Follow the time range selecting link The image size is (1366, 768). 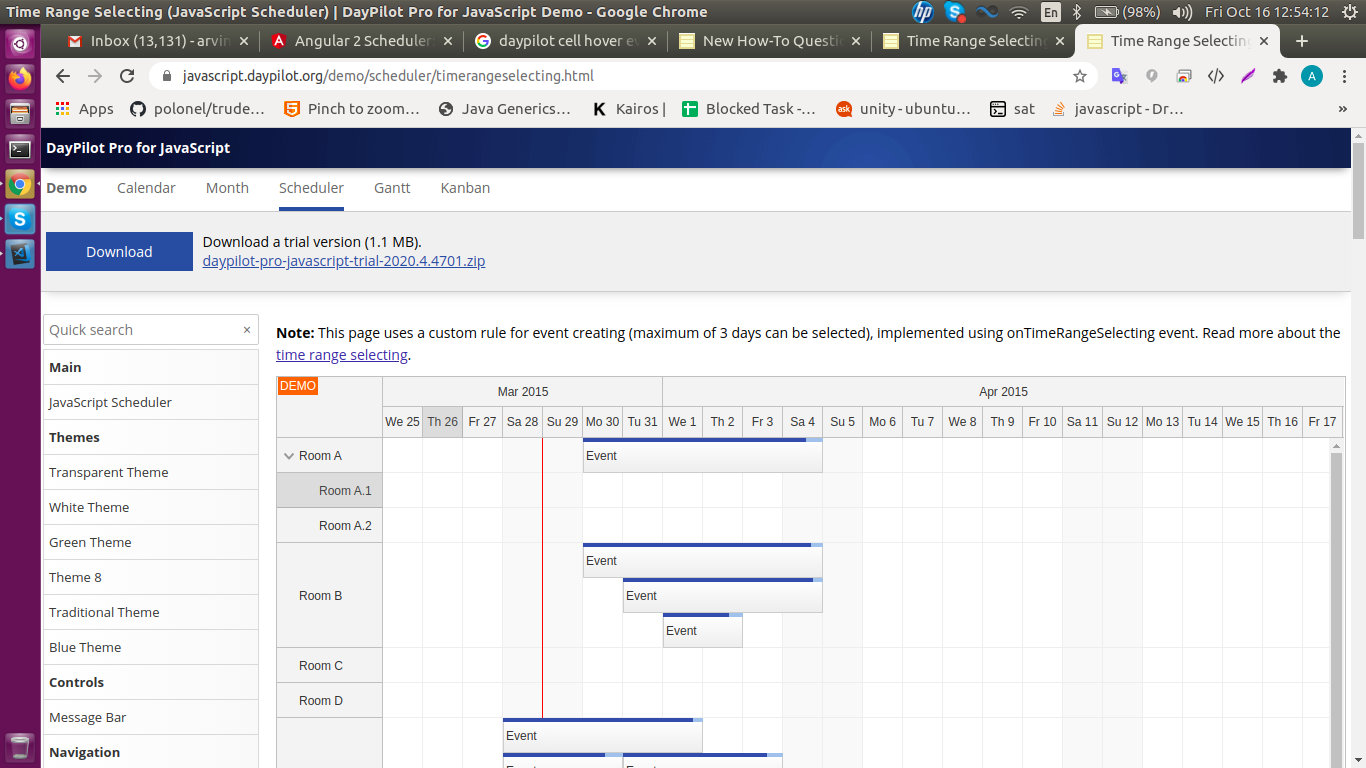[342, 355]
